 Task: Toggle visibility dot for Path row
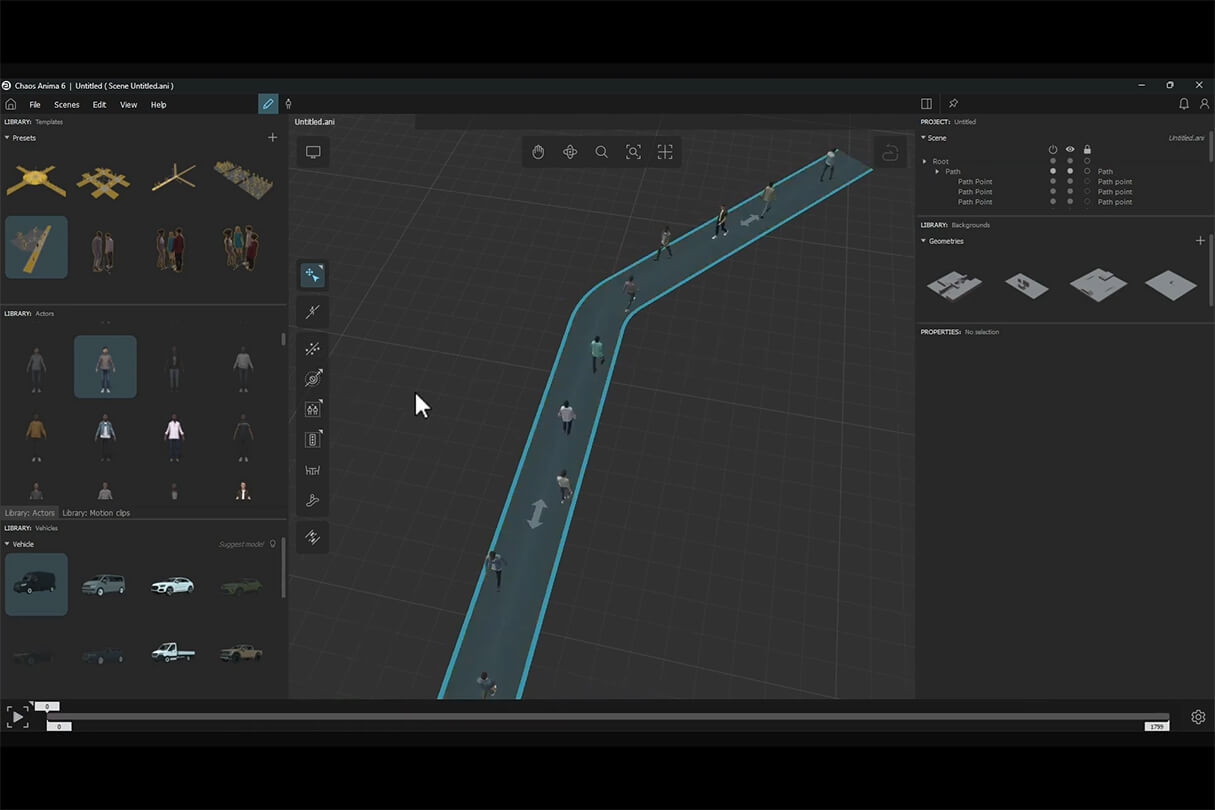pyautogui.click(x=1070, y=172)
